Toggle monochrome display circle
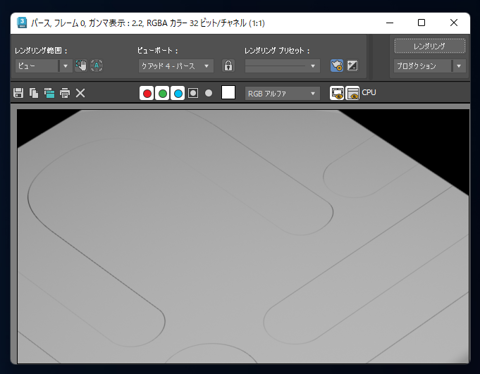Screen dimensions: 480x374 [209, 93]
